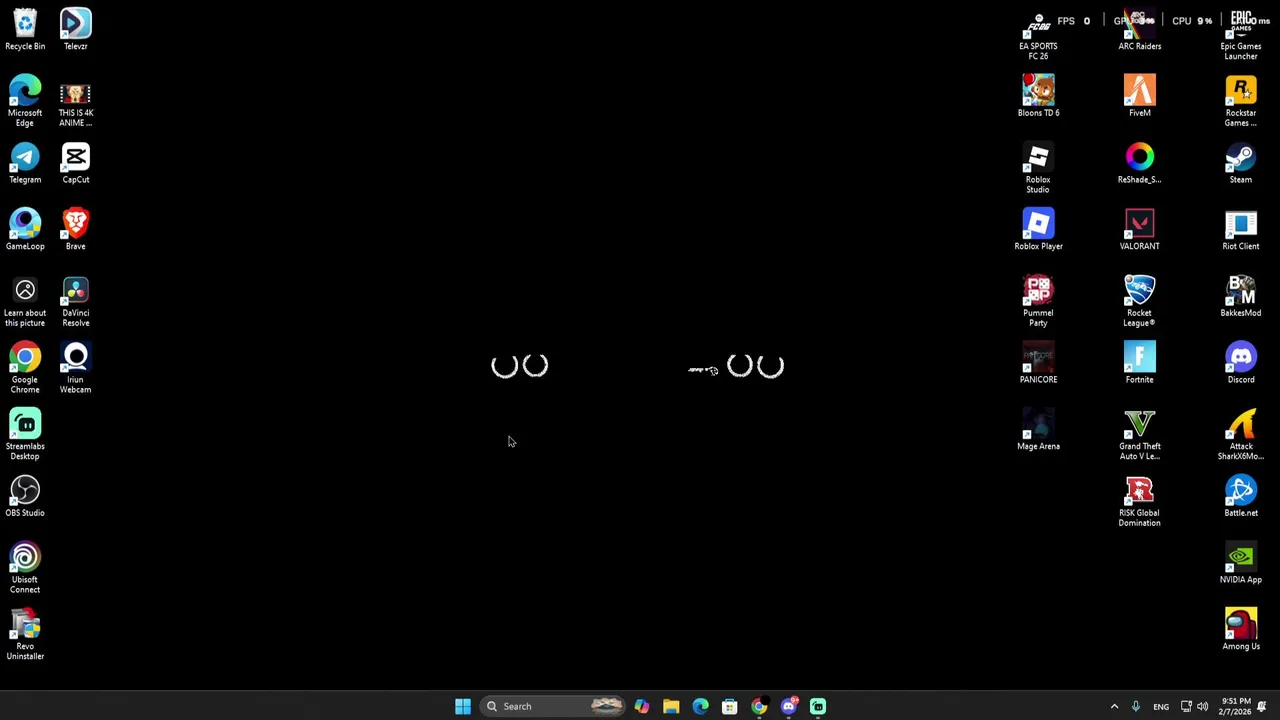Select the Discord desktop icon

click(x=1241, y=362)
